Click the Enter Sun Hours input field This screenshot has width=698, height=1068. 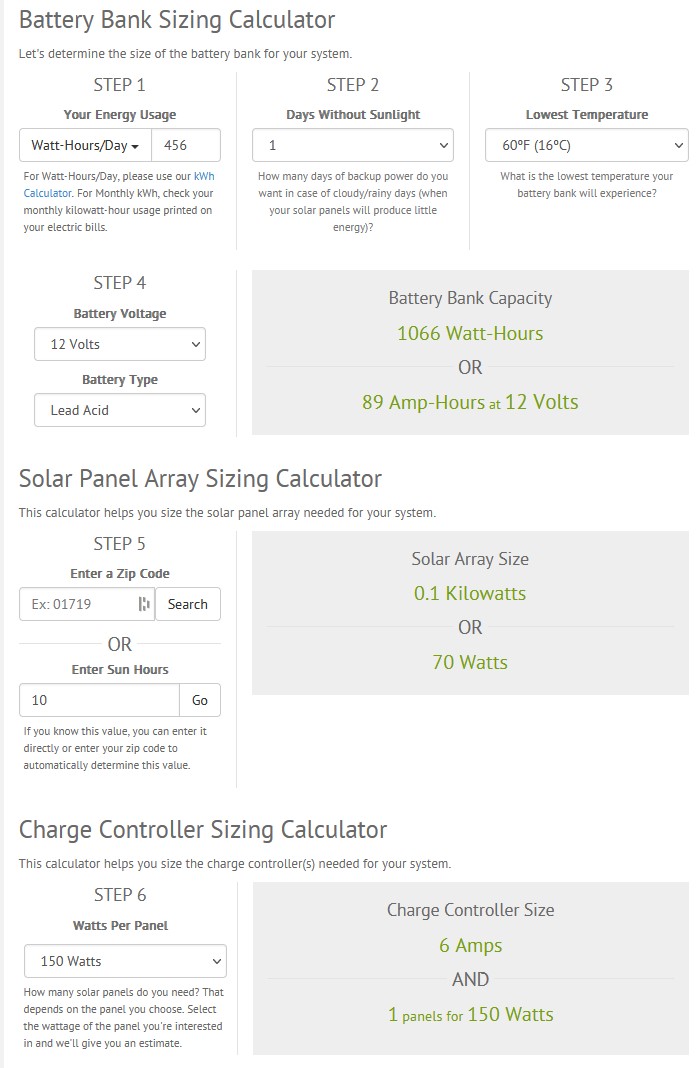pyautogui.click(x=99, y=700)
